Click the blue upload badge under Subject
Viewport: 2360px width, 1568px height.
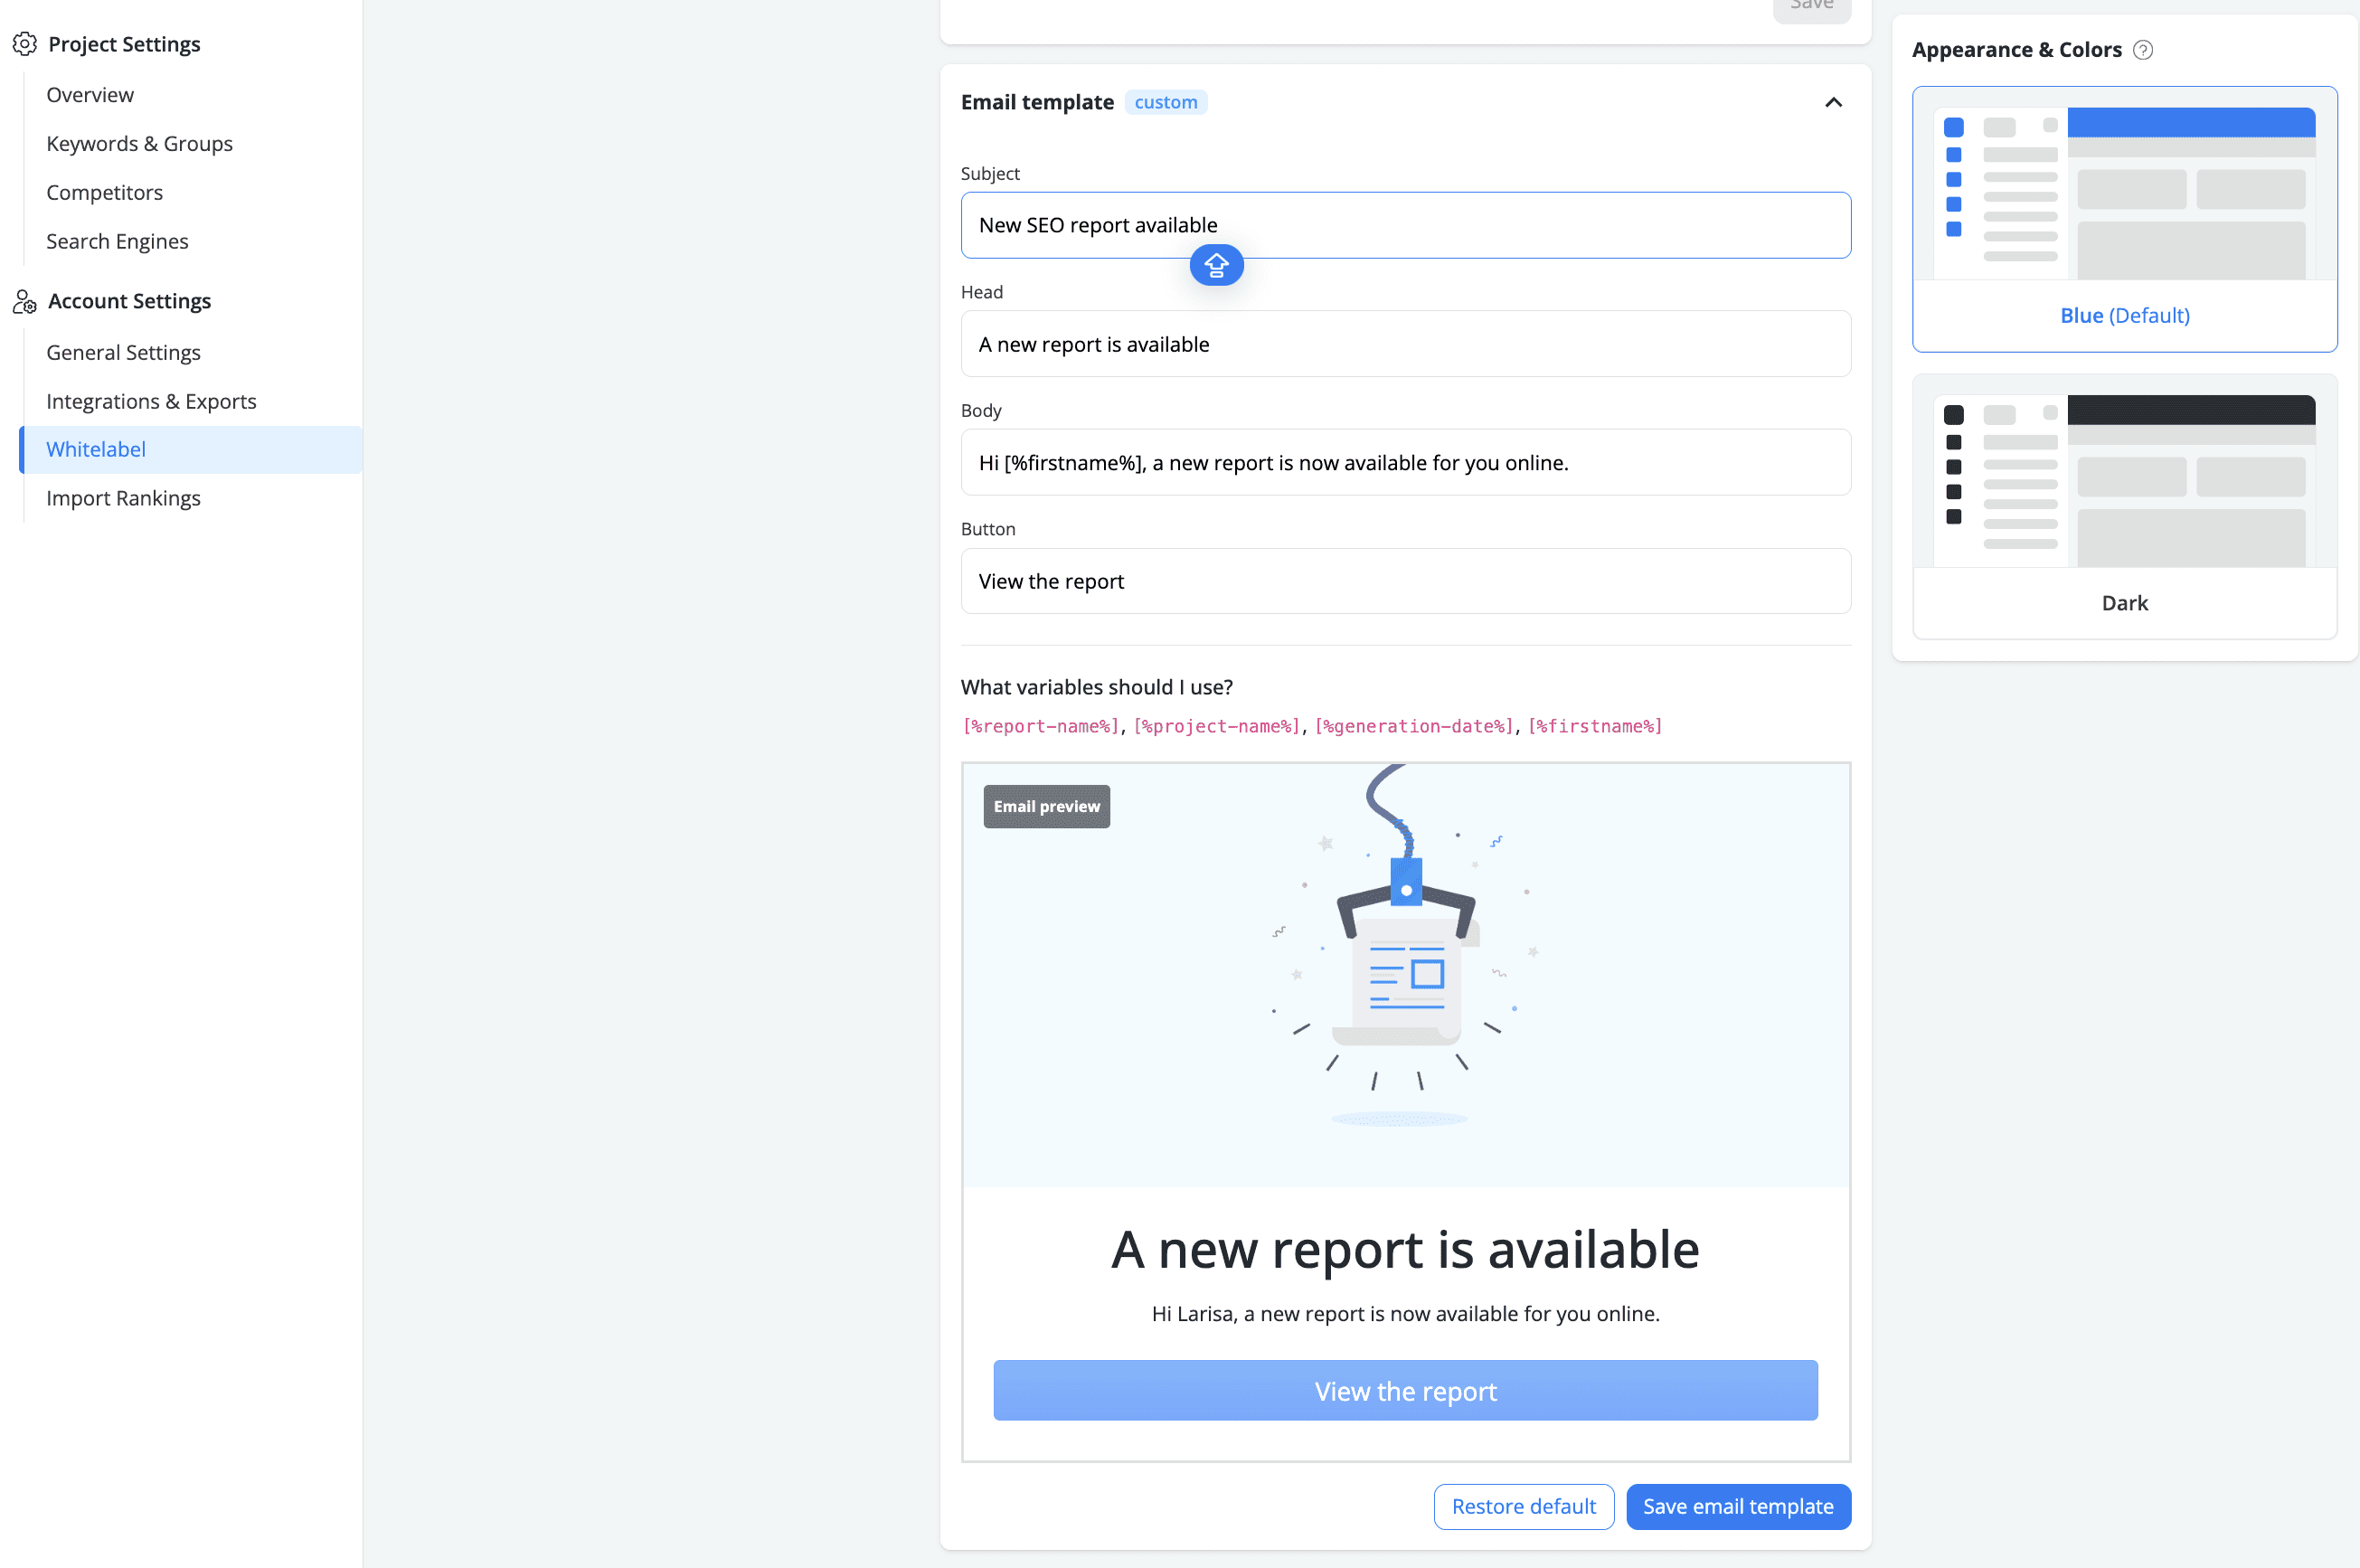click(1216, 265)
